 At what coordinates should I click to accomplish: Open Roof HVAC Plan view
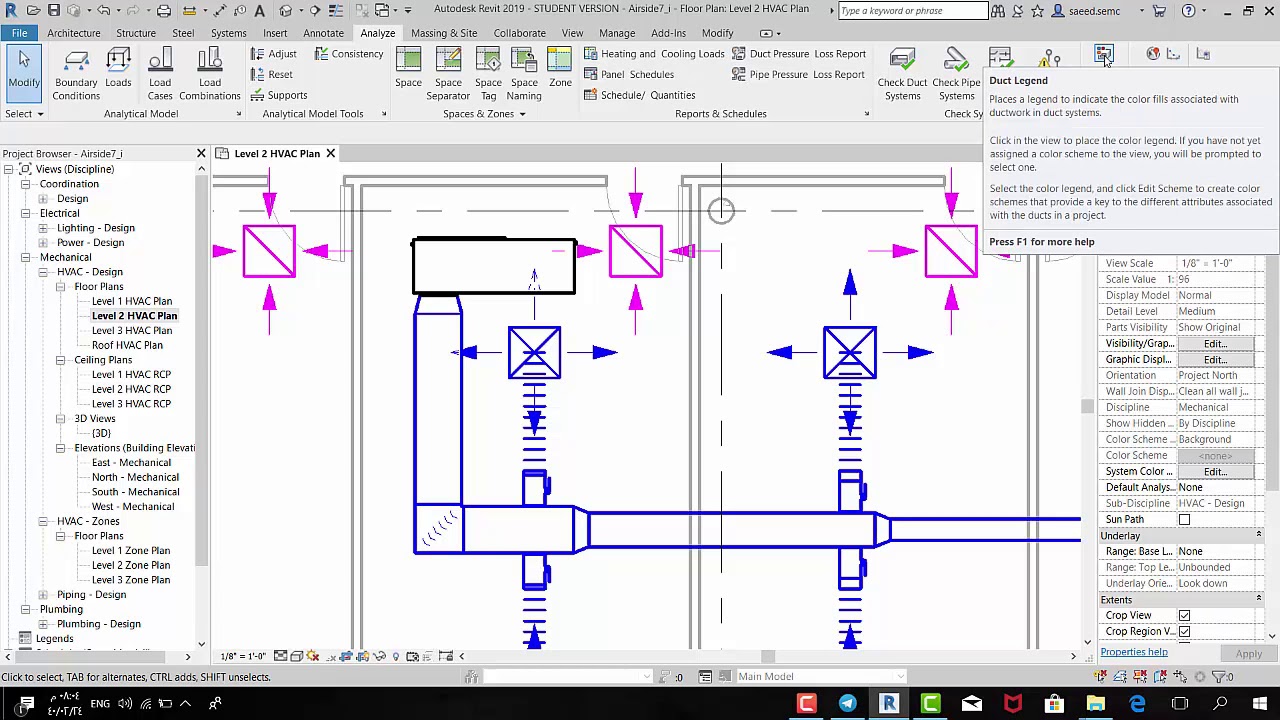point(127,345)
